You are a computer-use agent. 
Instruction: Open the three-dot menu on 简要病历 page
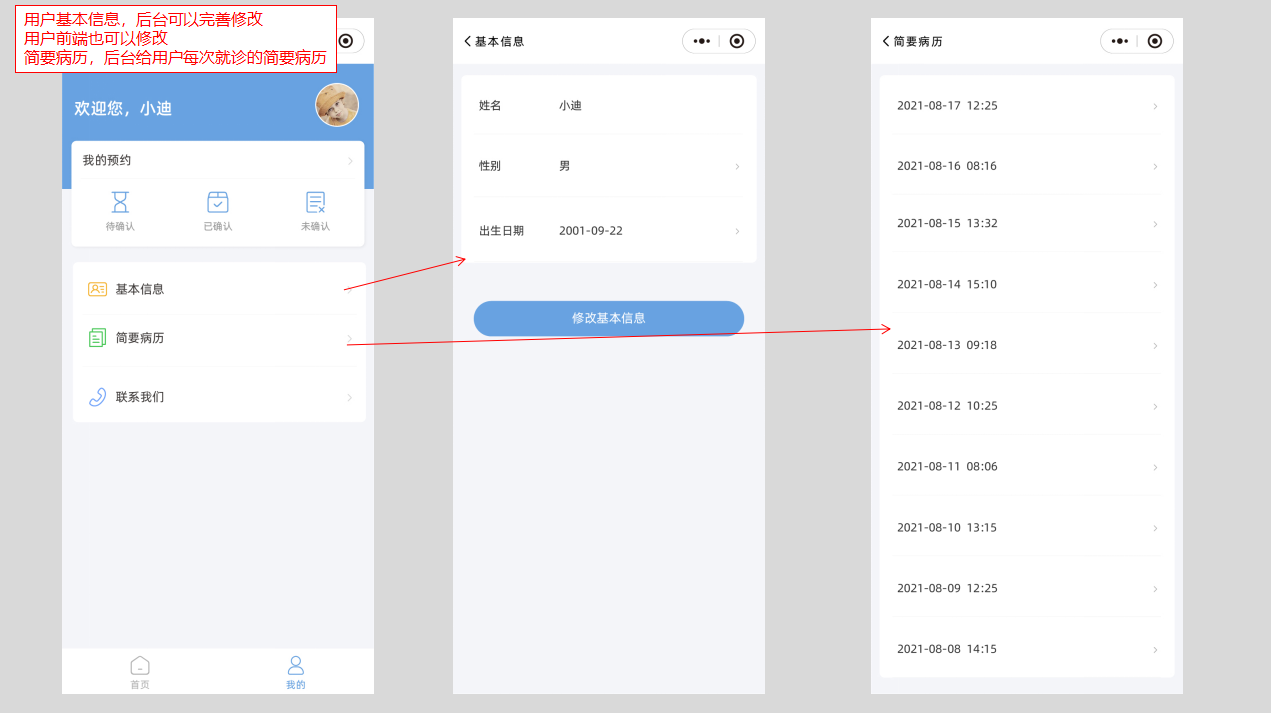coord(1119,41)
